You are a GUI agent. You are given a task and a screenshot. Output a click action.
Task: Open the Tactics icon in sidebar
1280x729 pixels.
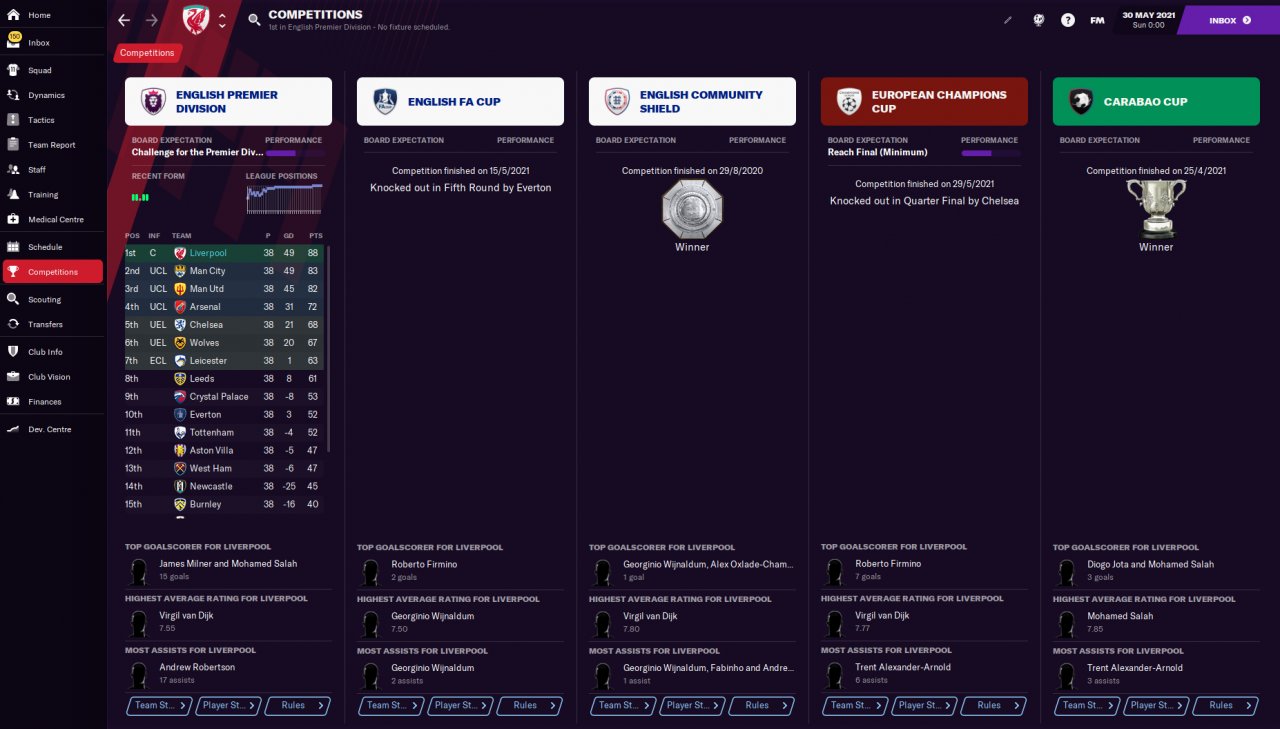13,120
